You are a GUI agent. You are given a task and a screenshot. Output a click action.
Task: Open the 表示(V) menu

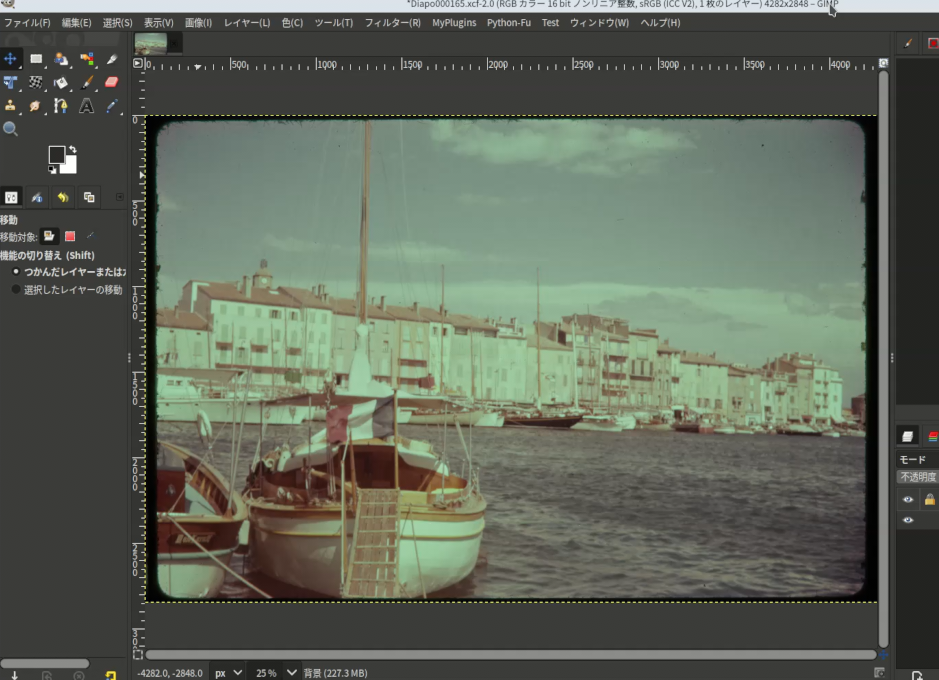(x=159, y=23)
